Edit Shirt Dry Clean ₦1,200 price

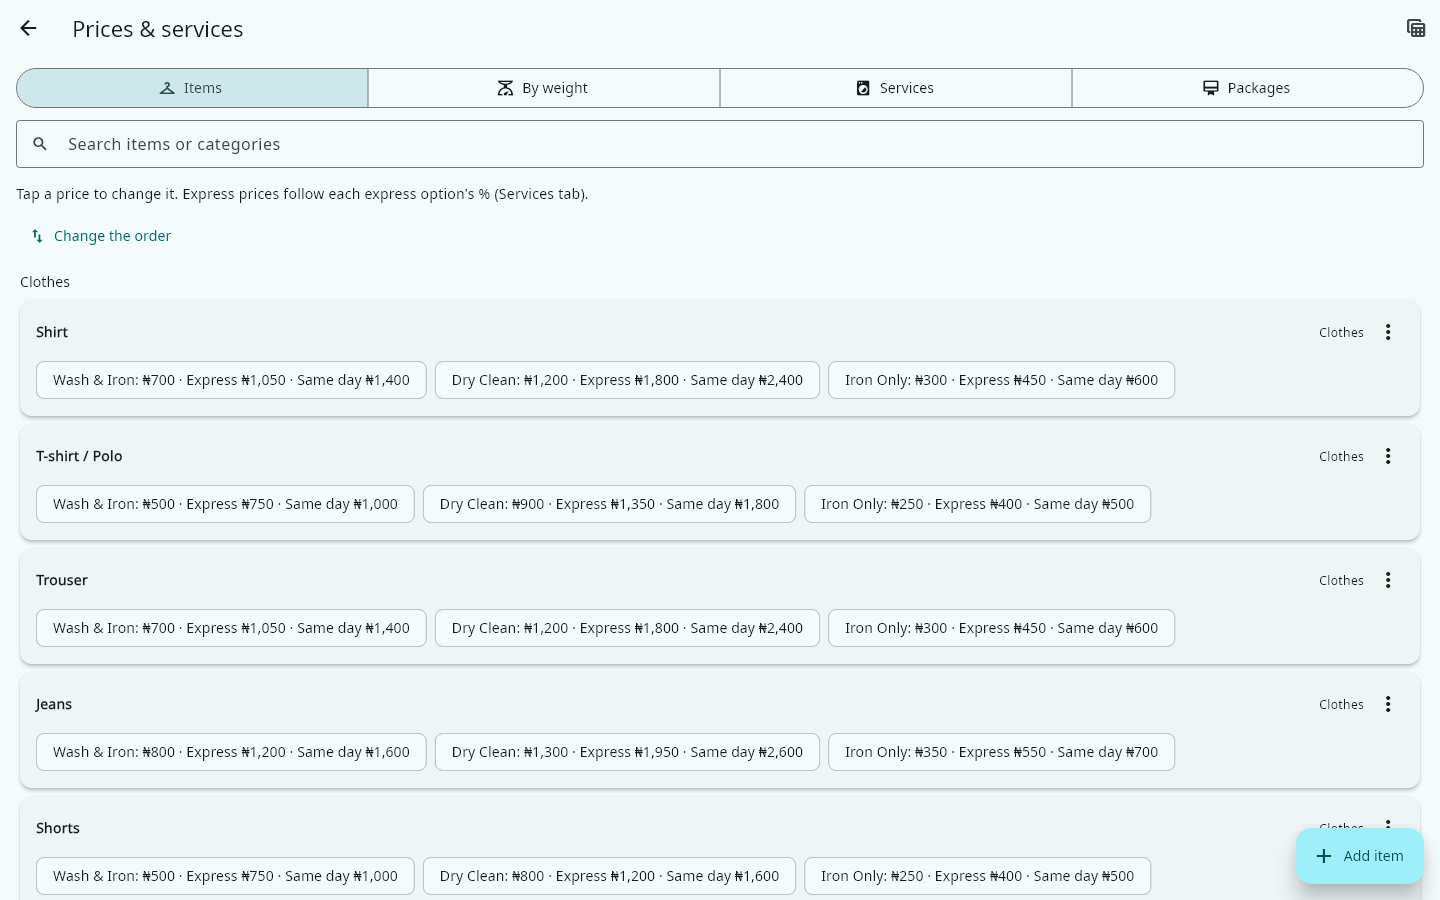point(627,380)
